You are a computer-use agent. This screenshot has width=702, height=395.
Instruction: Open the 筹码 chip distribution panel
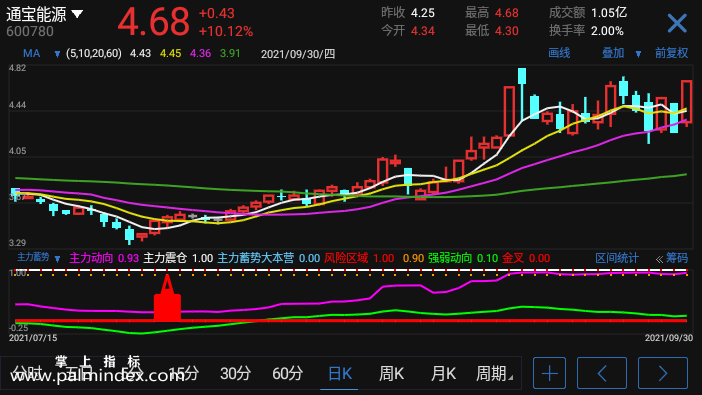coord(672,258)
